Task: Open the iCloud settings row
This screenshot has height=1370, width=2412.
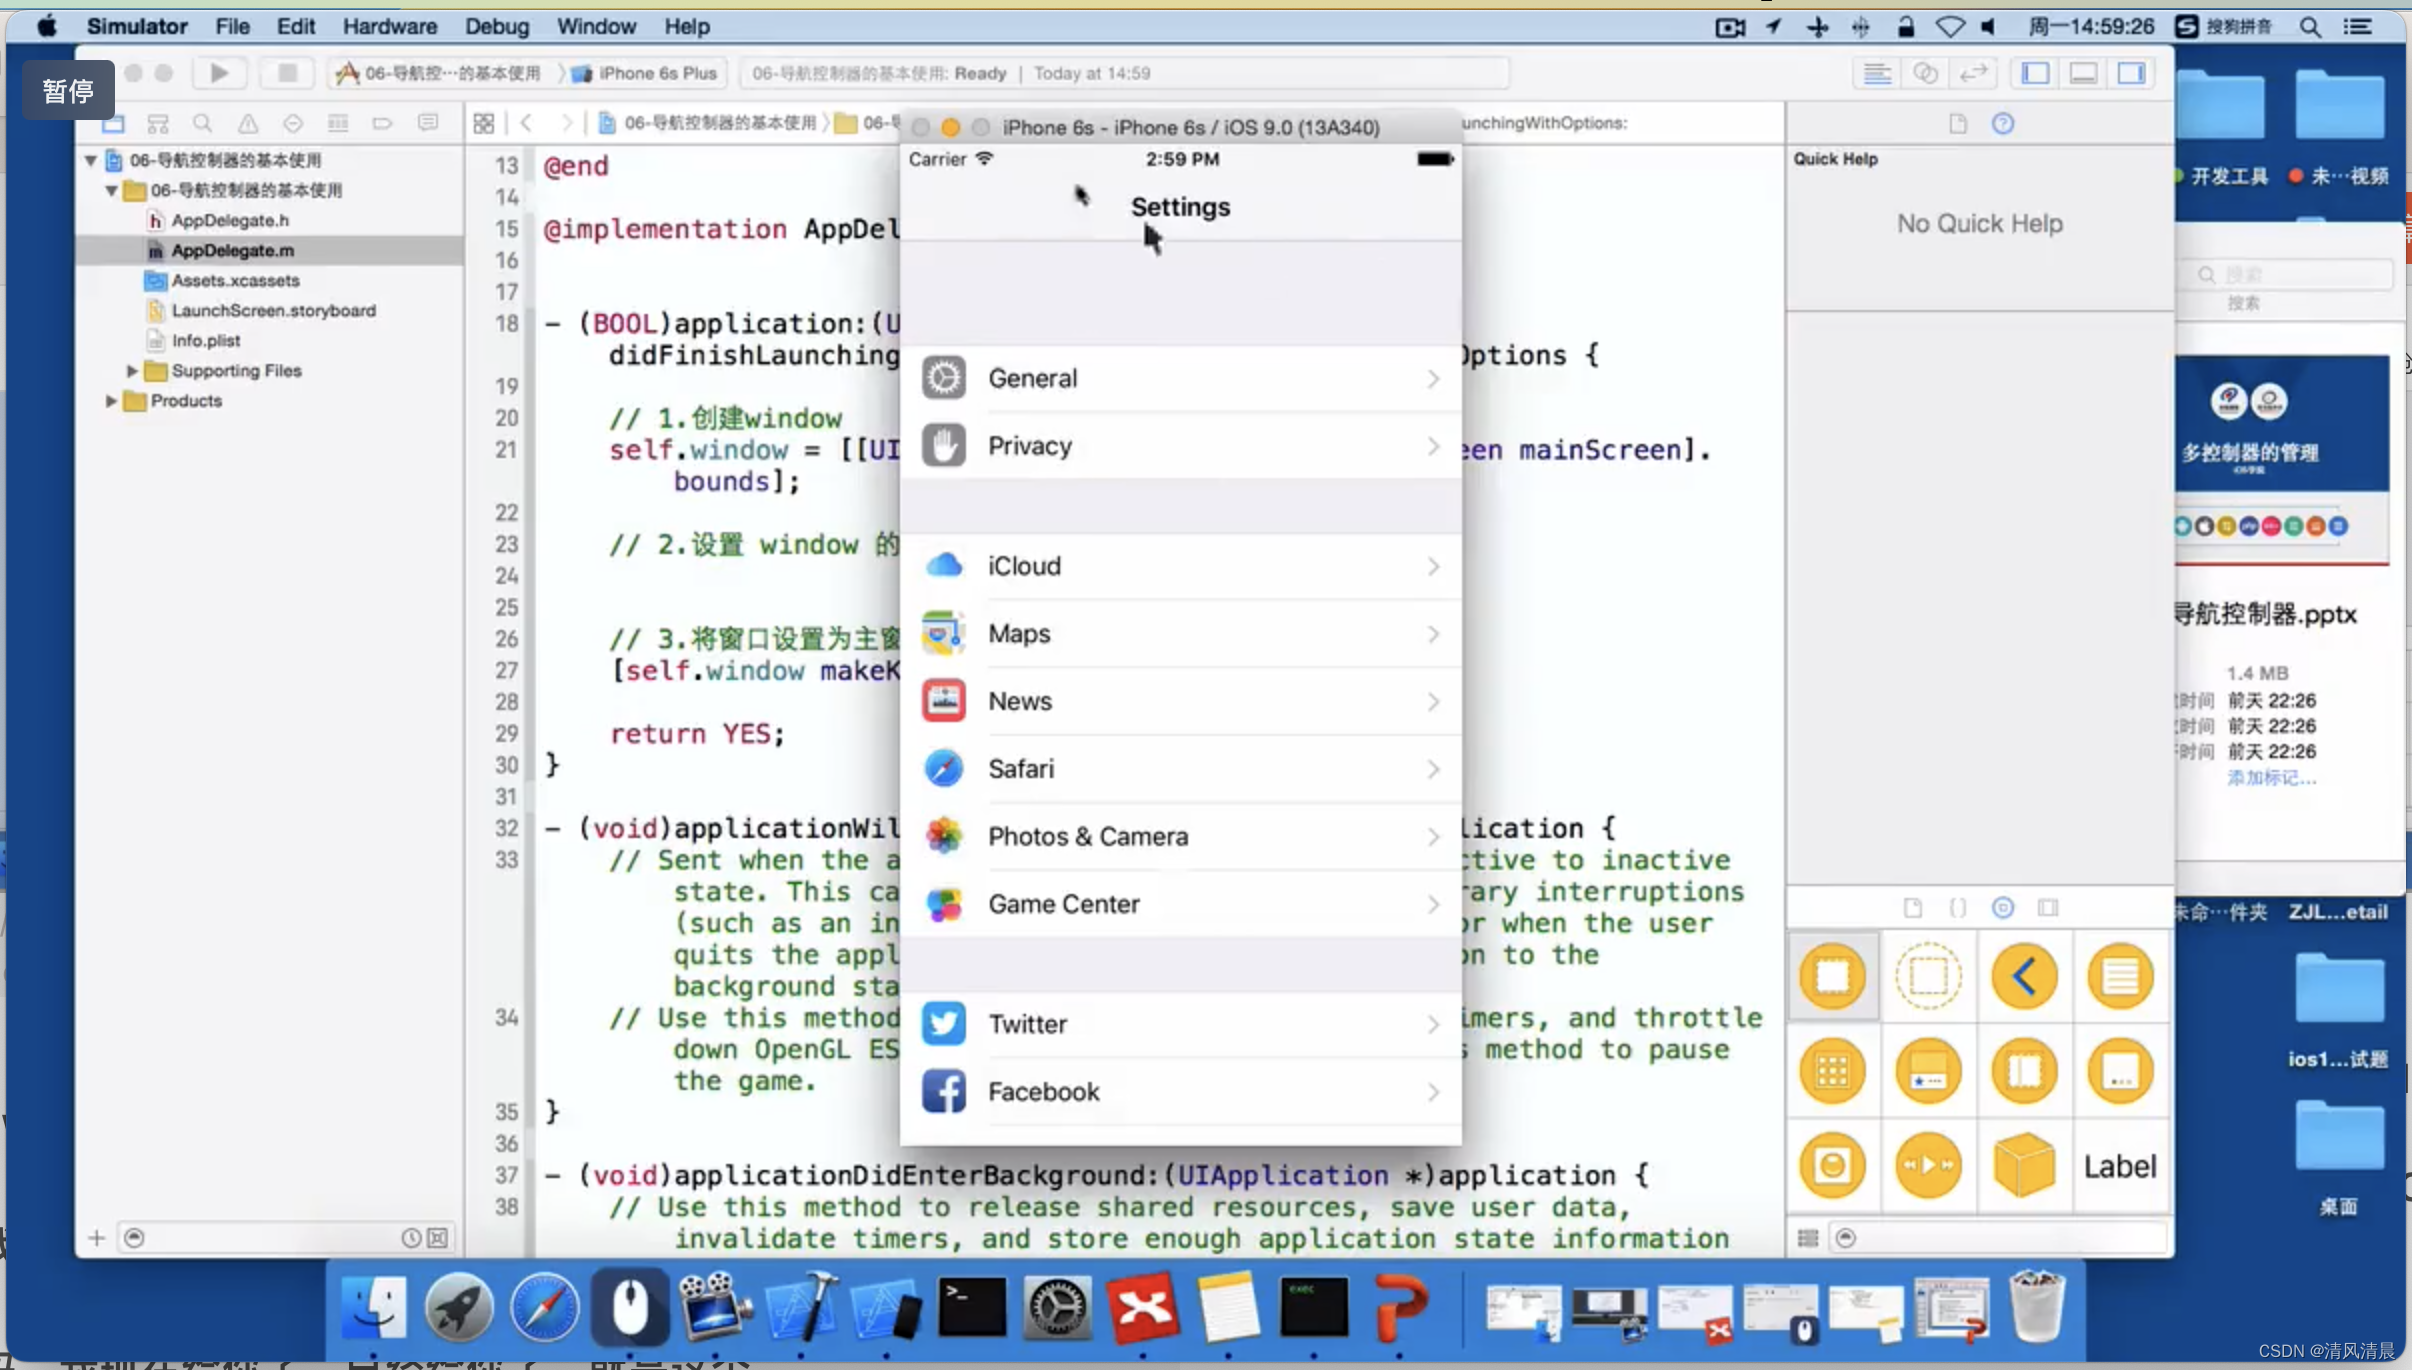Action: 1180,566
